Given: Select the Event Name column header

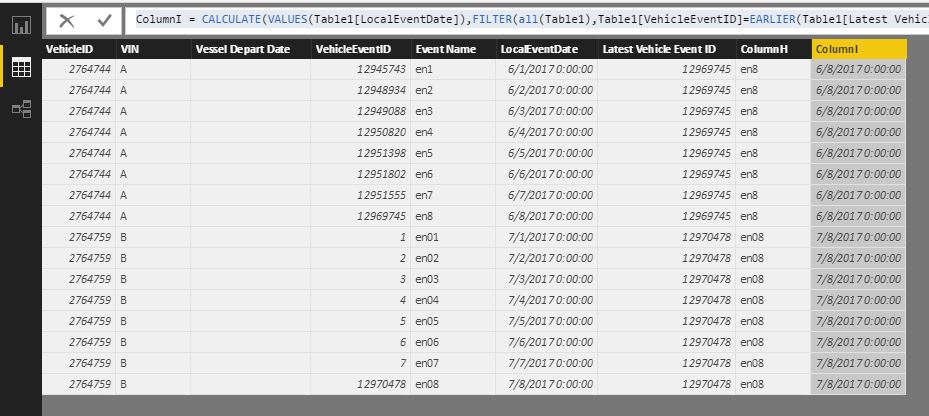Looking at the screenshot, I should (x=453, y=49).
